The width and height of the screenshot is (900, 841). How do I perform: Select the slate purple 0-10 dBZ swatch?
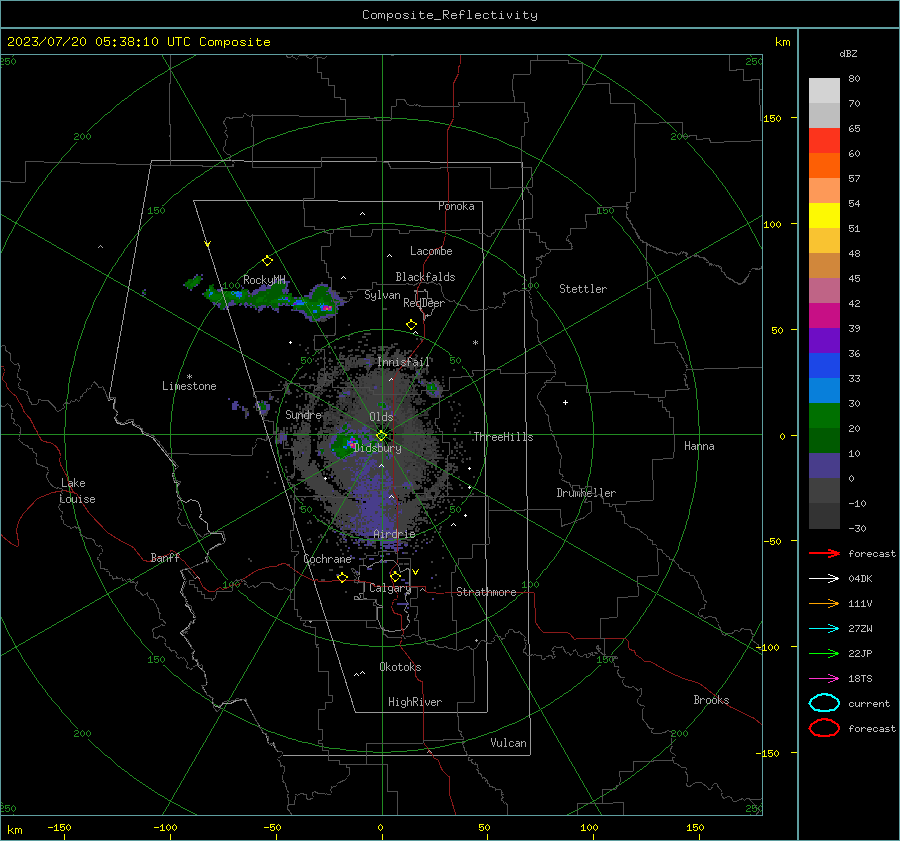pos(824,466)
